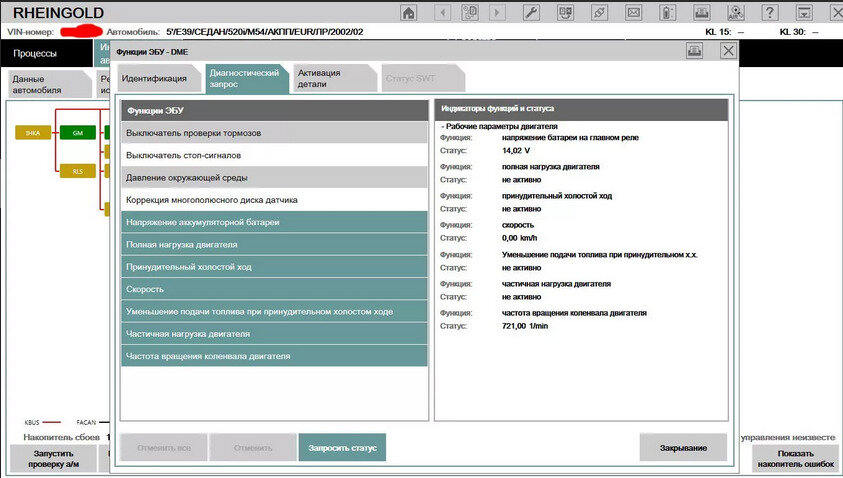
Task: Click the forward arrow toolbar button
Action: (x=497, y=12)
